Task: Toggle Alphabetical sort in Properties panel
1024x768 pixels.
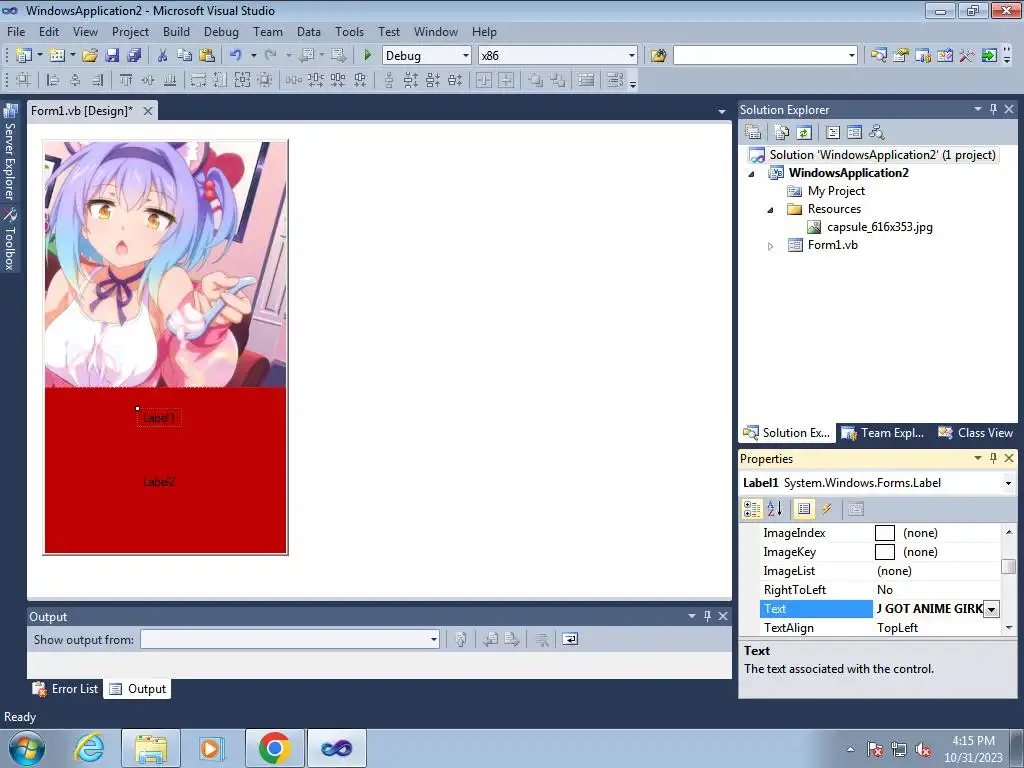Action: coord(775,509)
